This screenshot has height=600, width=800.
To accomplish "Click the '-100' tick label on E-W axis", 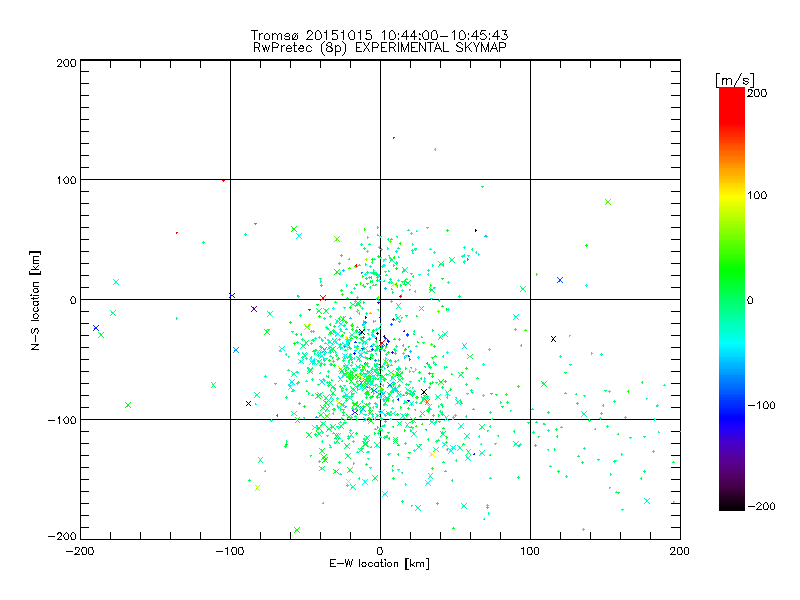I will click(230, 551).
